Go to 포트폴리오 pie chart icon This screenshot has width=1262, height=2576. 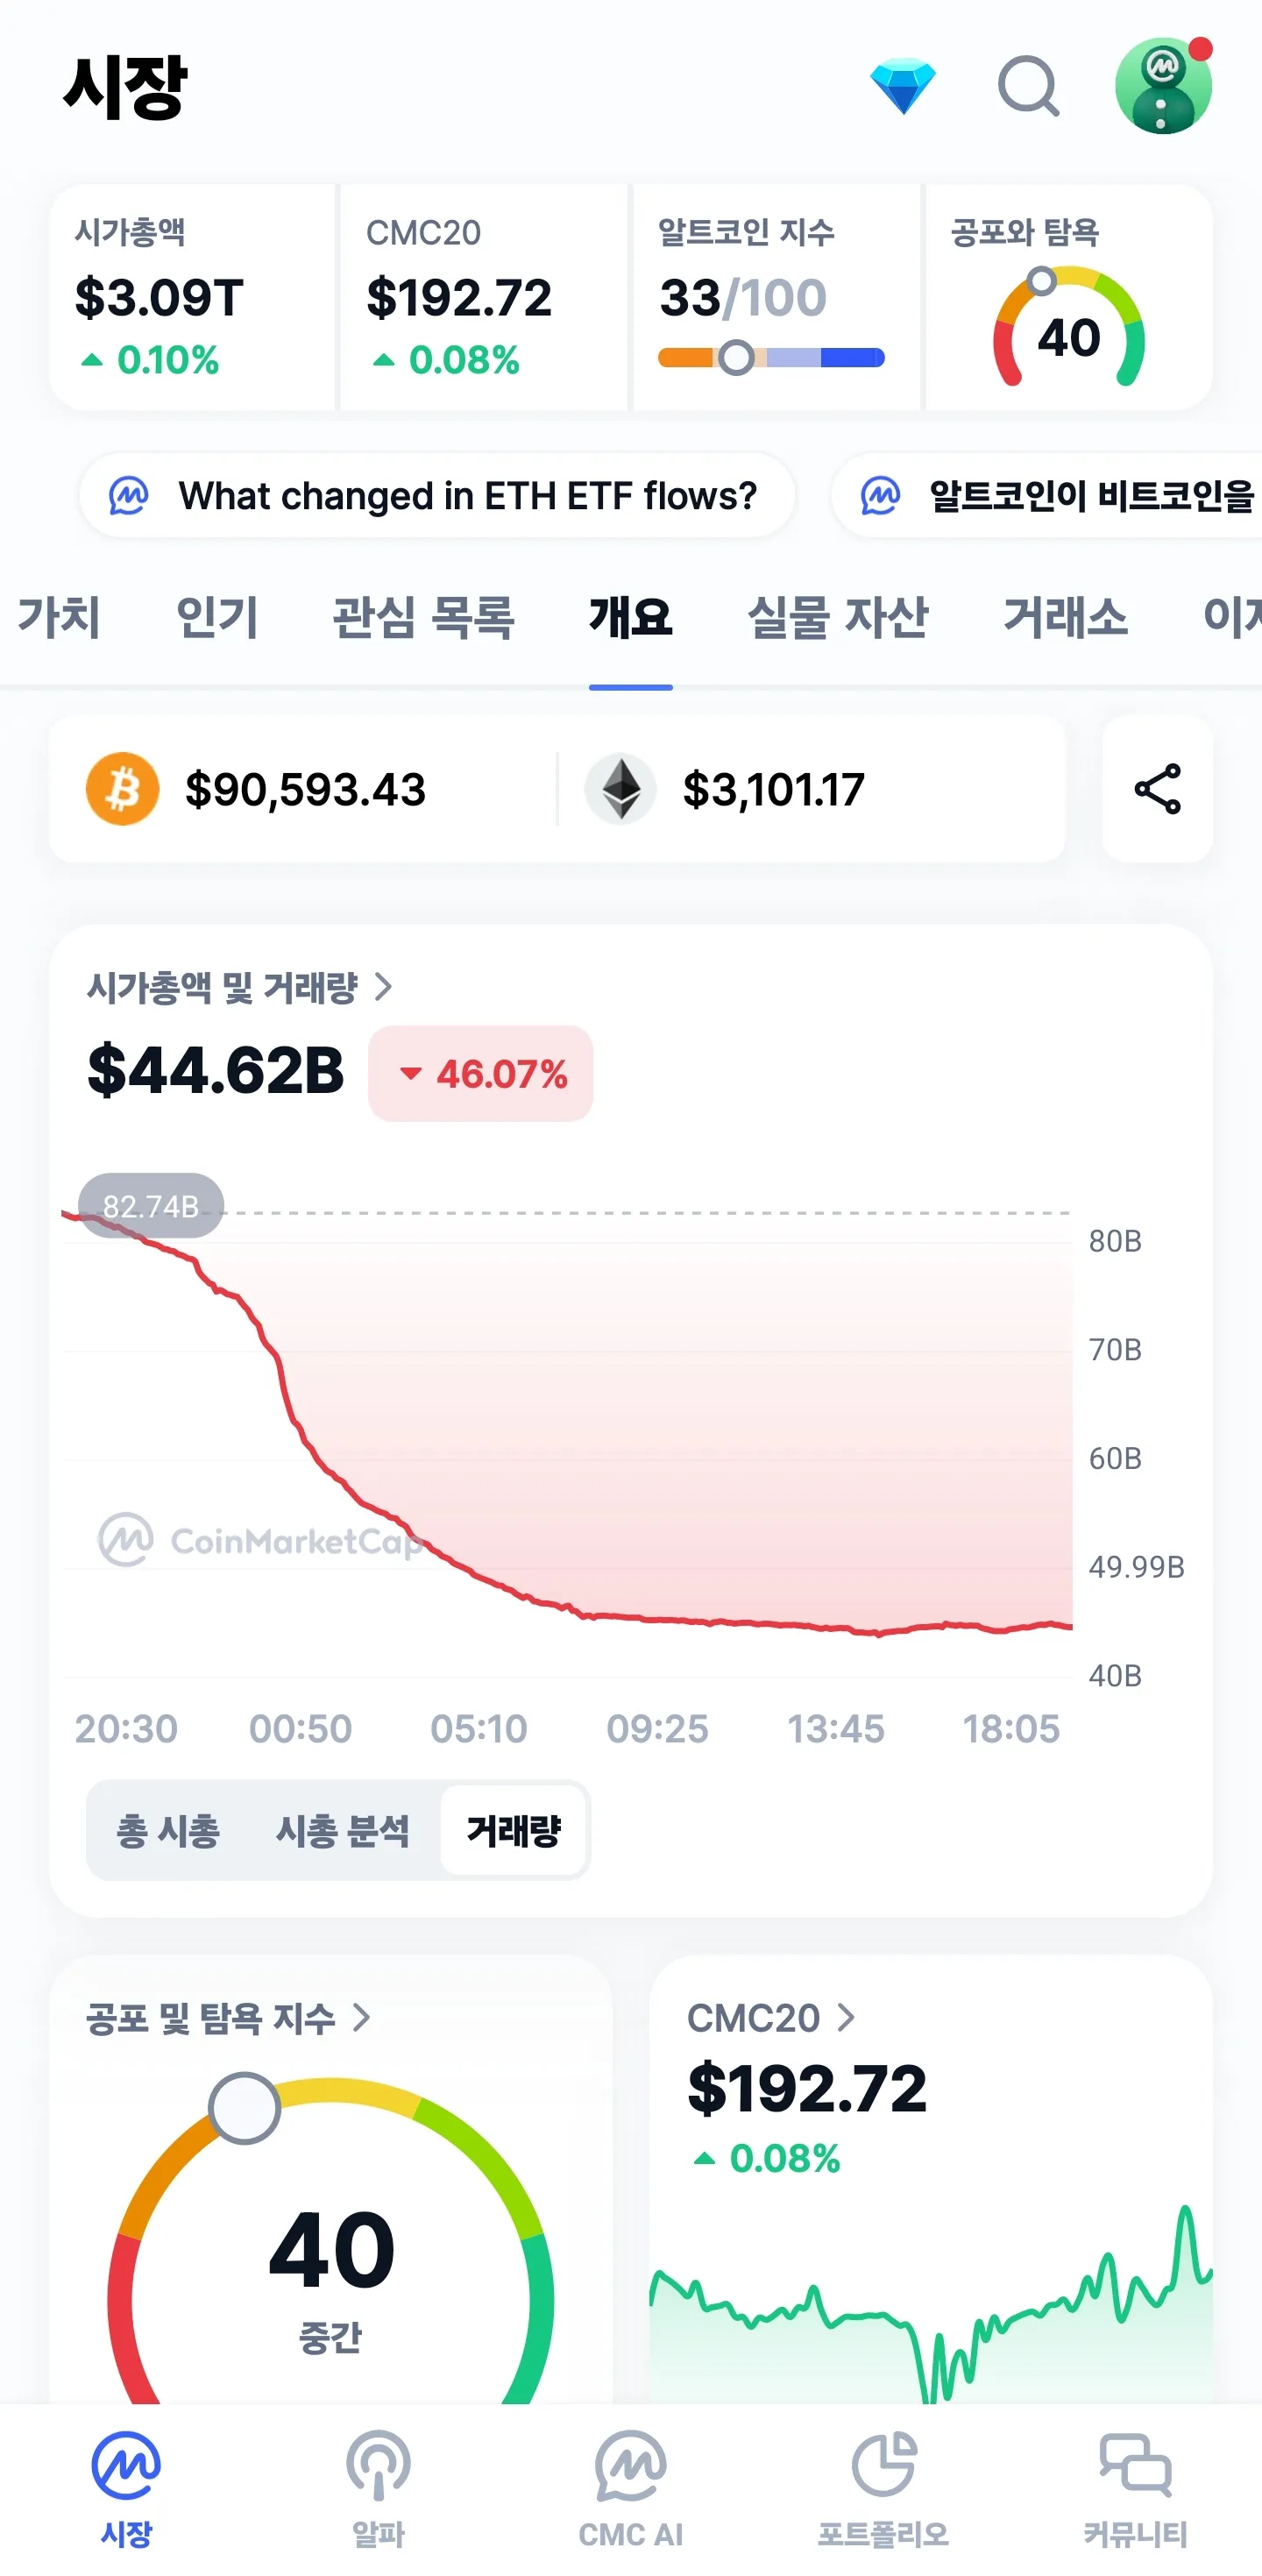click(x=883, y=2466)
